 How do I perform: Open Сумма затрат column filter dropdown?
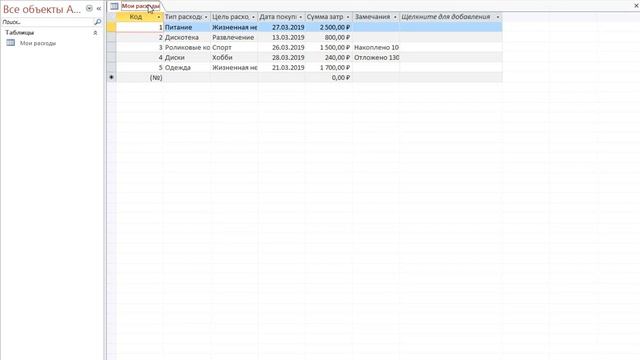(348, 17)
